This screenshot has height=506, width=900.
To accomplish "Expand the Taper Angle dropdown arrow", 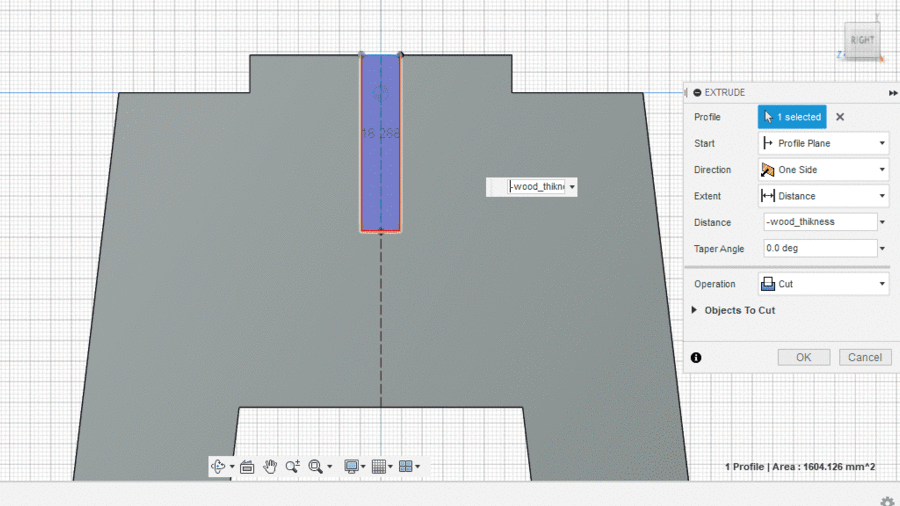I will pos(883,248).
